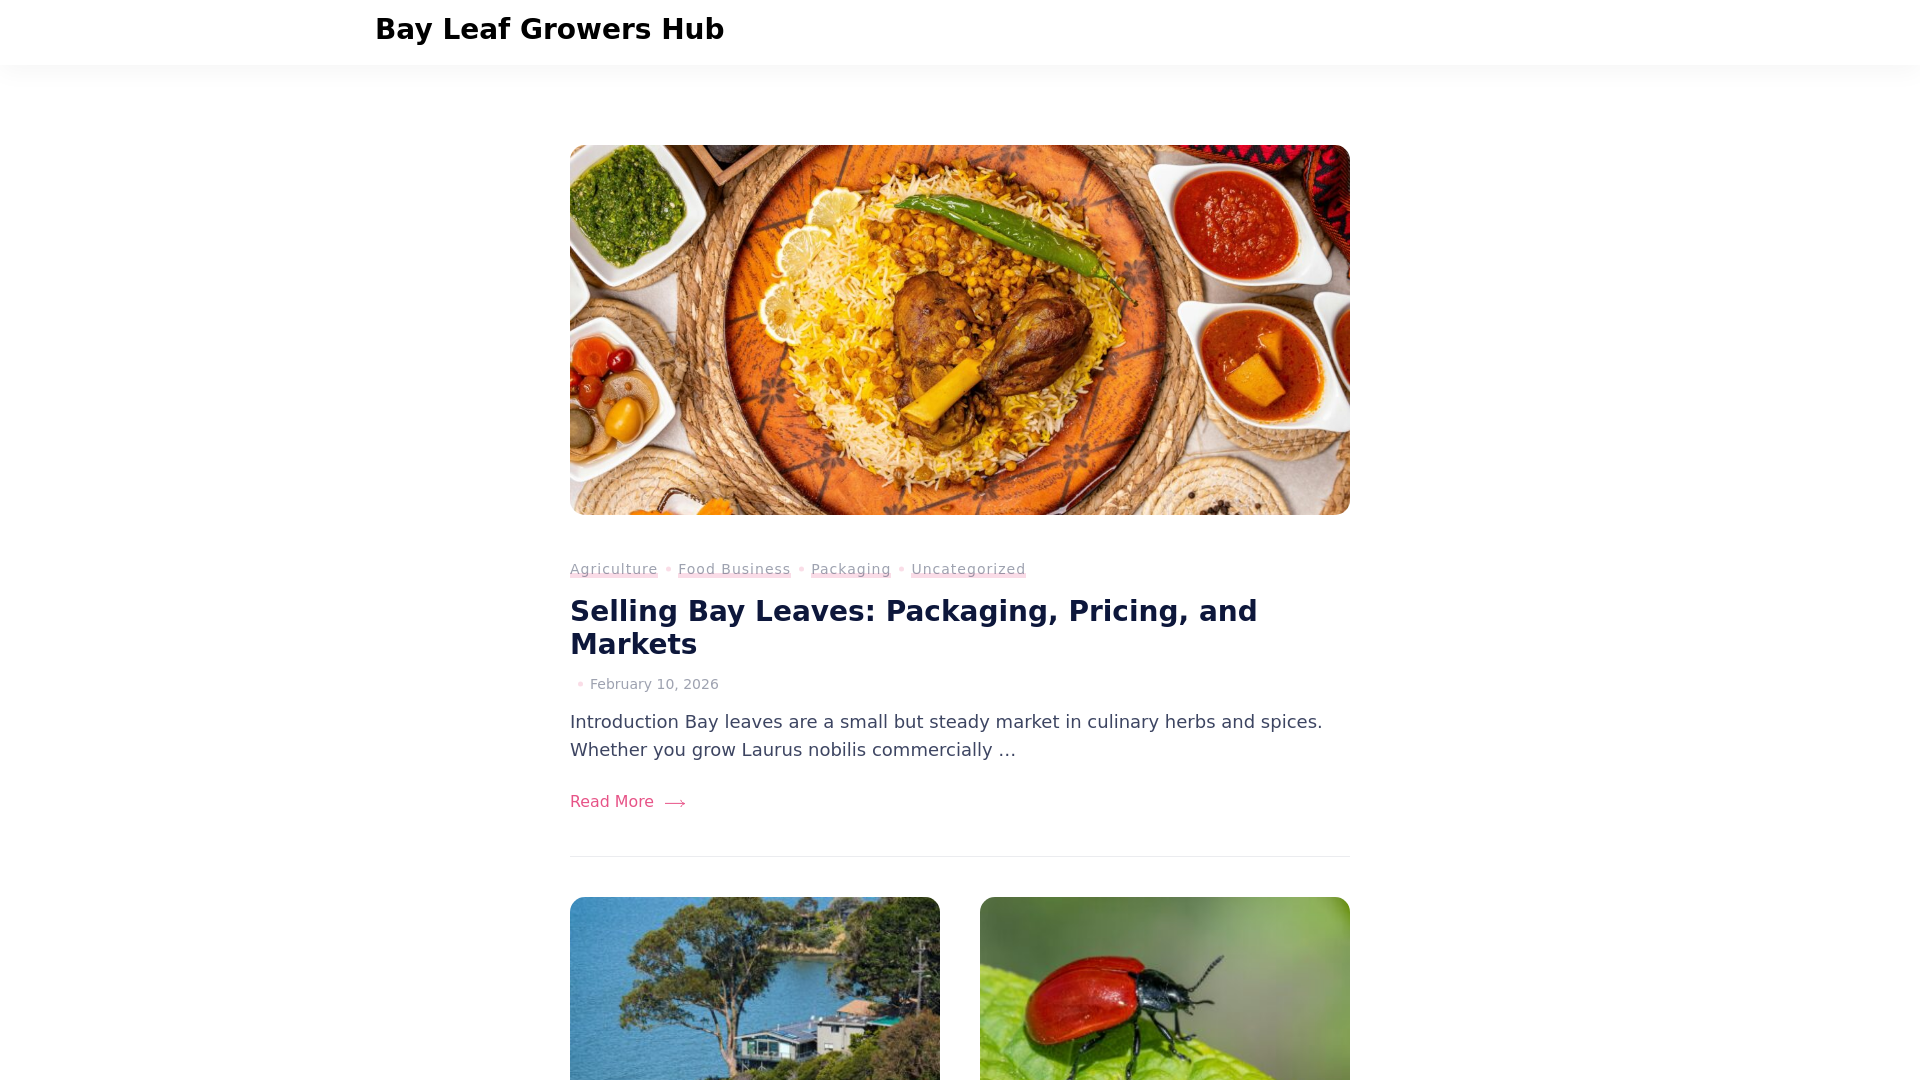Open the red beetle post thumbnail
Viewport: 1920px width, 1080px height.
(1165, 988)
